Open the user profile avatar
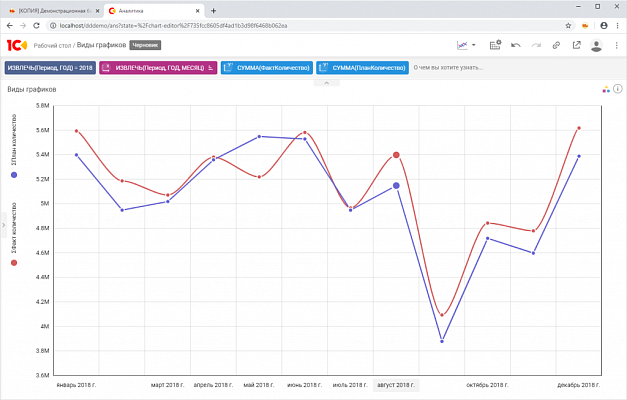This screenshot has height=400, width=627. pyautogui.click(x=597, y=45)
